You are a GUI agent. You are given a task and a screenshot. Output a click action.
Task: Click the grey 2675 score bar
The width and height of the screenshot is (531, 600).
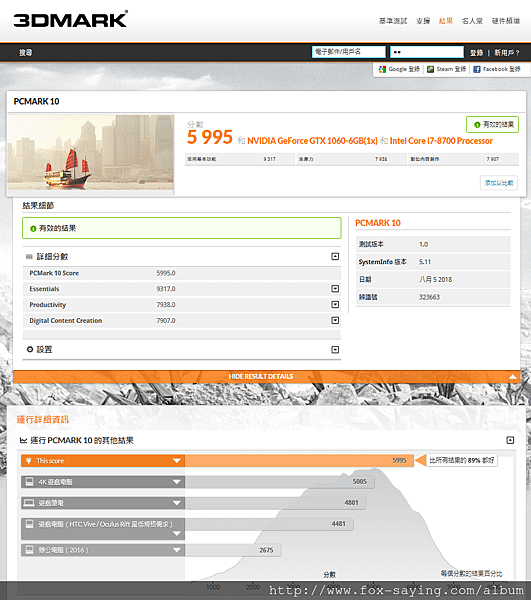[x=233, y=550]
